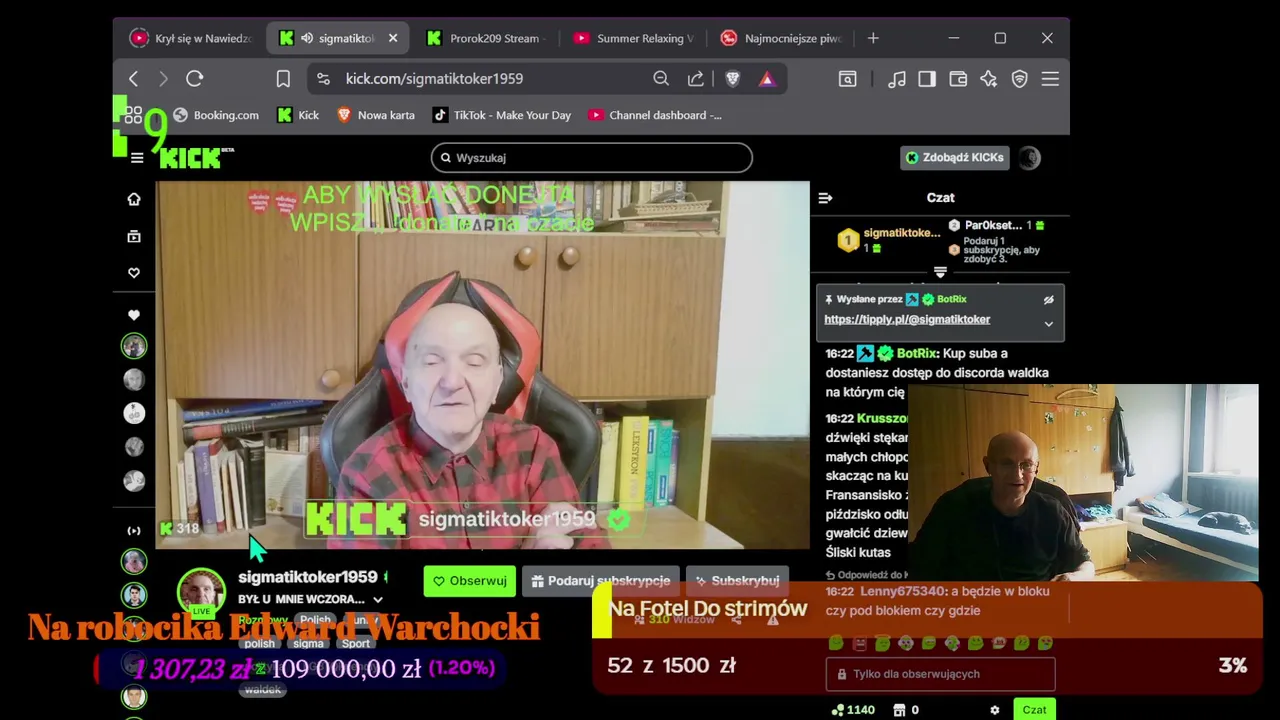Toggle the browser sidebar panel icon
The image size is (1280, 720).
pos(927,78)
